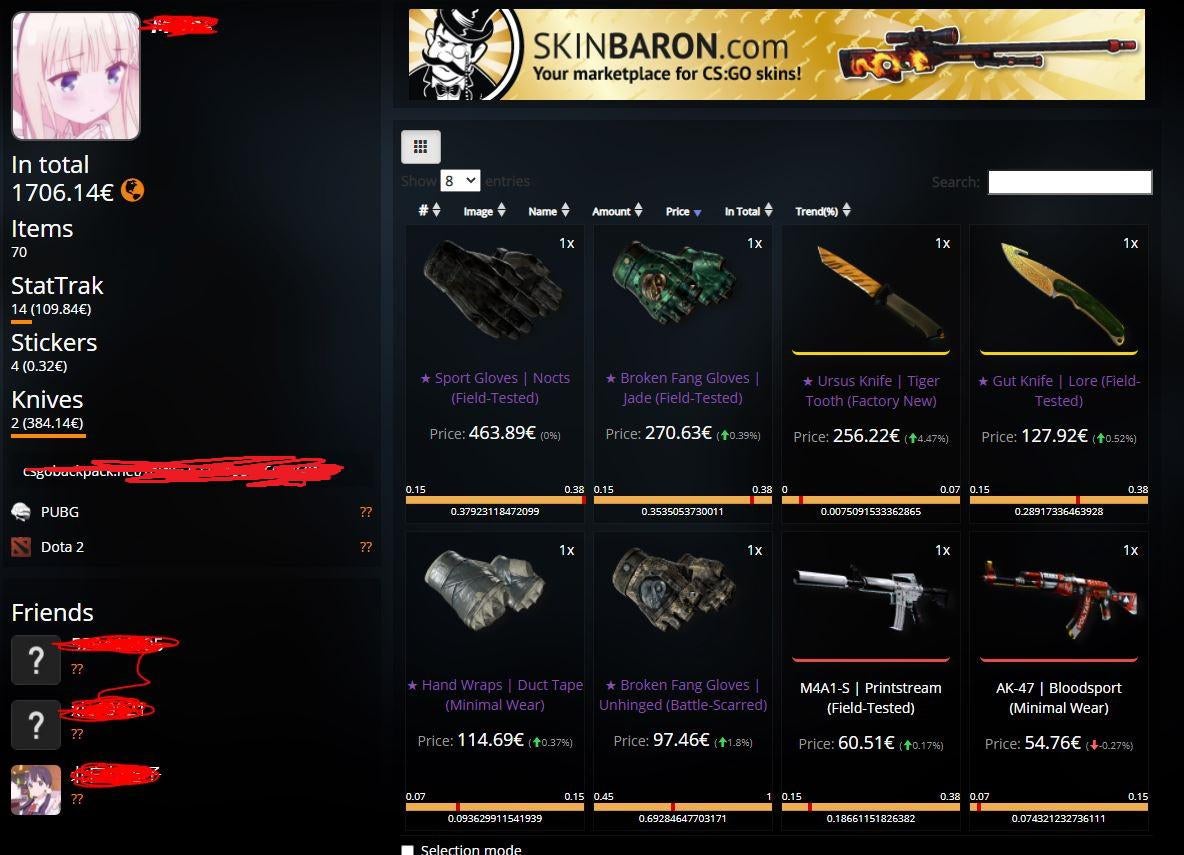Sort the table by Name column
The height and width of the screenshot is (855, 1184).
coord(549,211)
